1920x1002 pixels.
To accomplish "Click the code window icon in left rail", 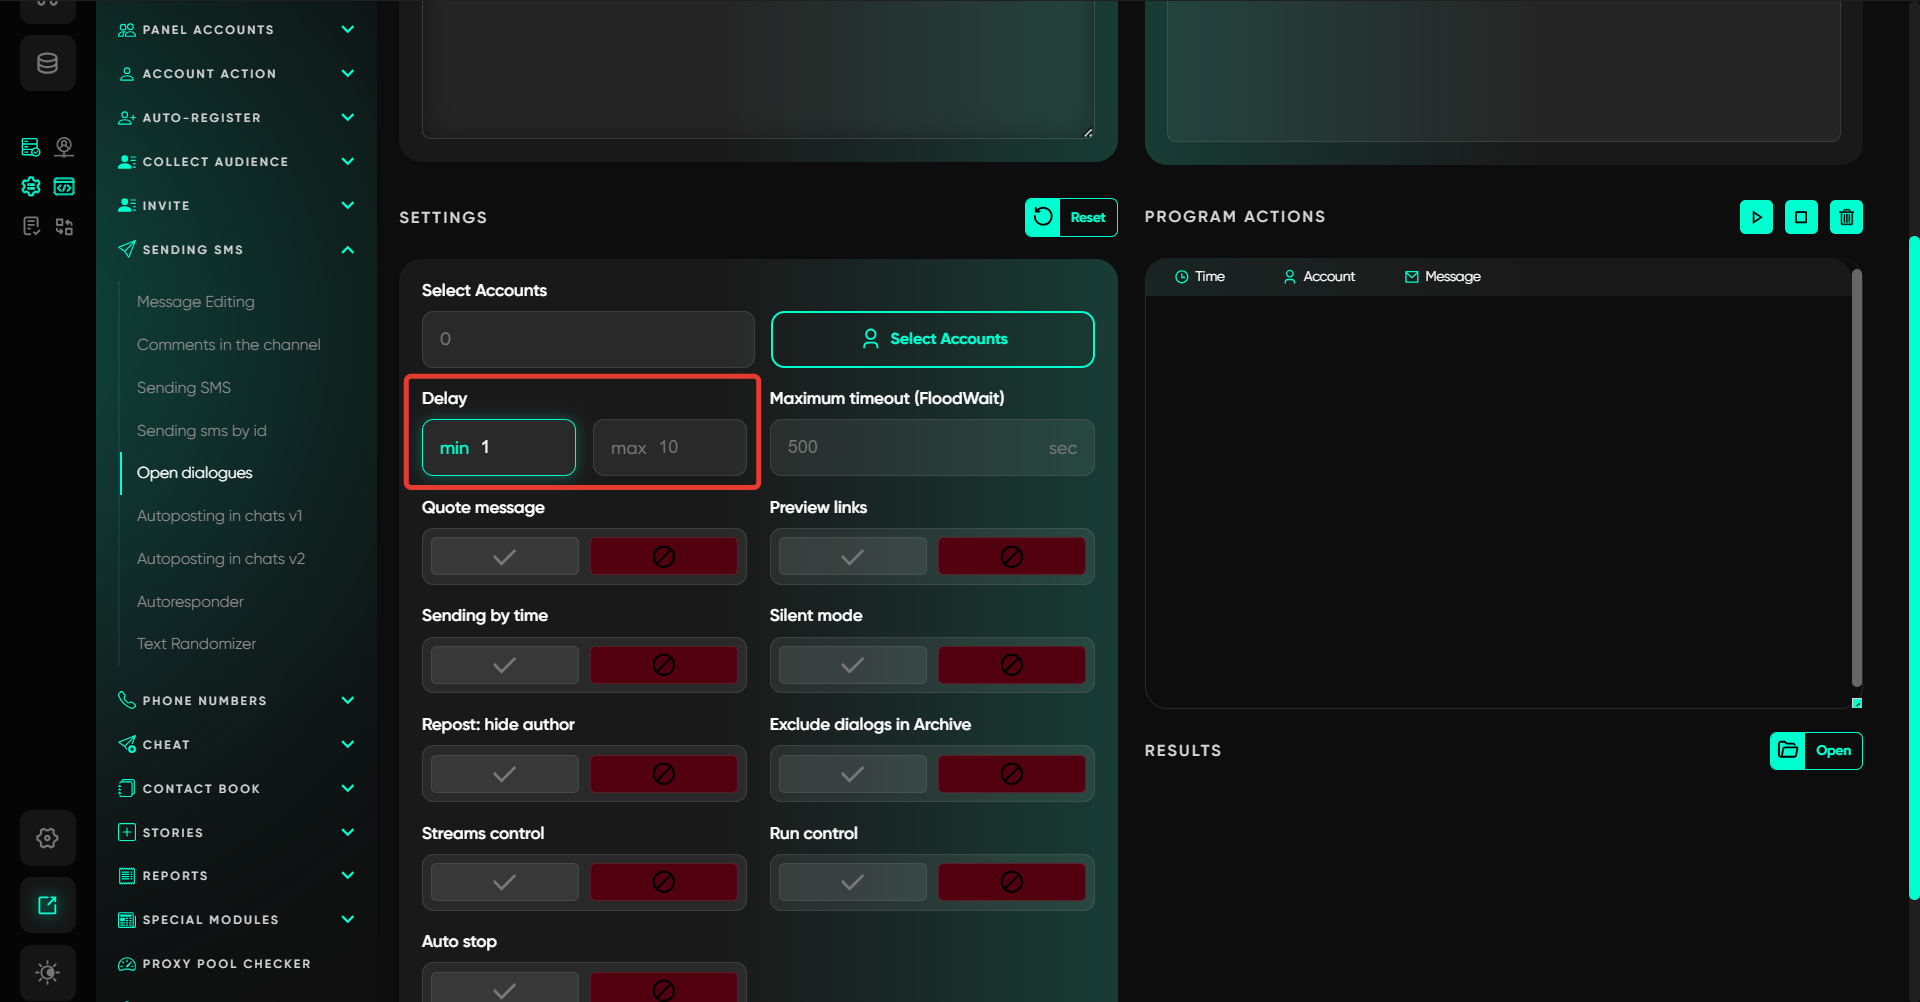I will 64,187.
